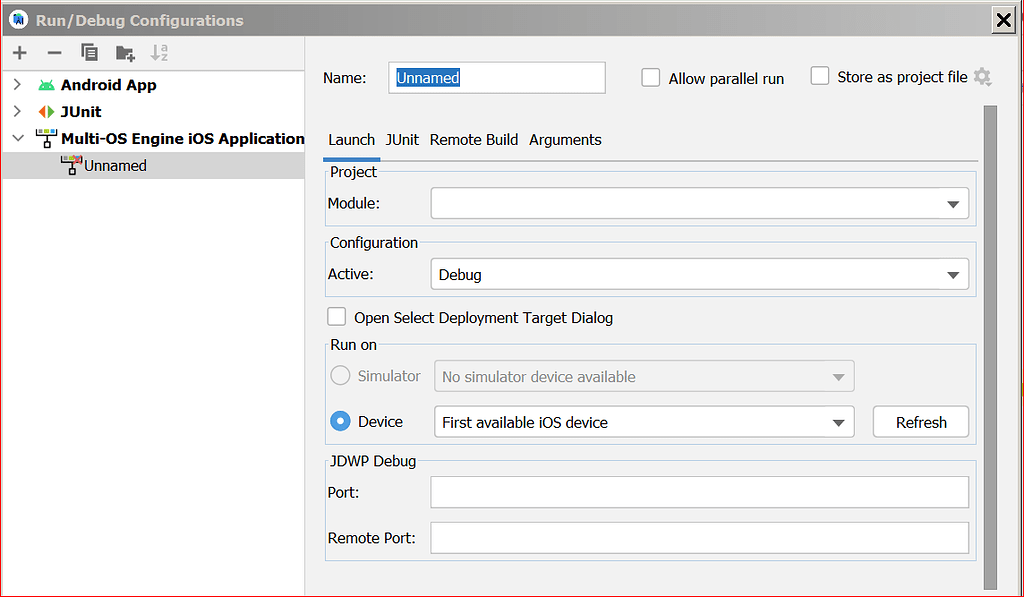
Task: Click the settings gear beside Store as project file
Action: point(982,76)
